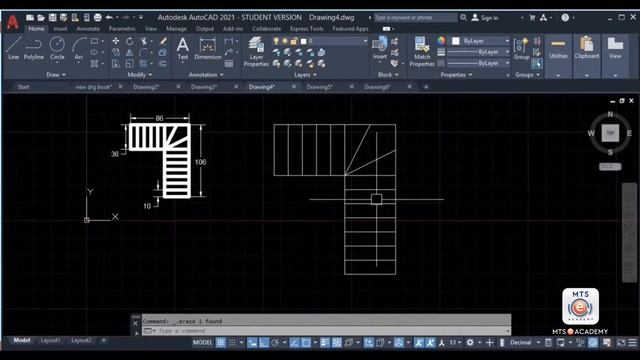Viewport: 640px width, 360px height.
Task: Expand the Modify panel
Action: point(140,75)
